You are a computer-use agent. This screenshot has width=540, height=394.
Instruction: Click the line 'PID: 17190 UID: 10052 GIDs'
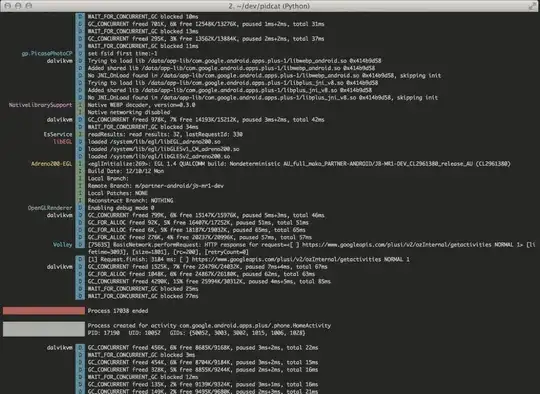(x=197, y=333)
